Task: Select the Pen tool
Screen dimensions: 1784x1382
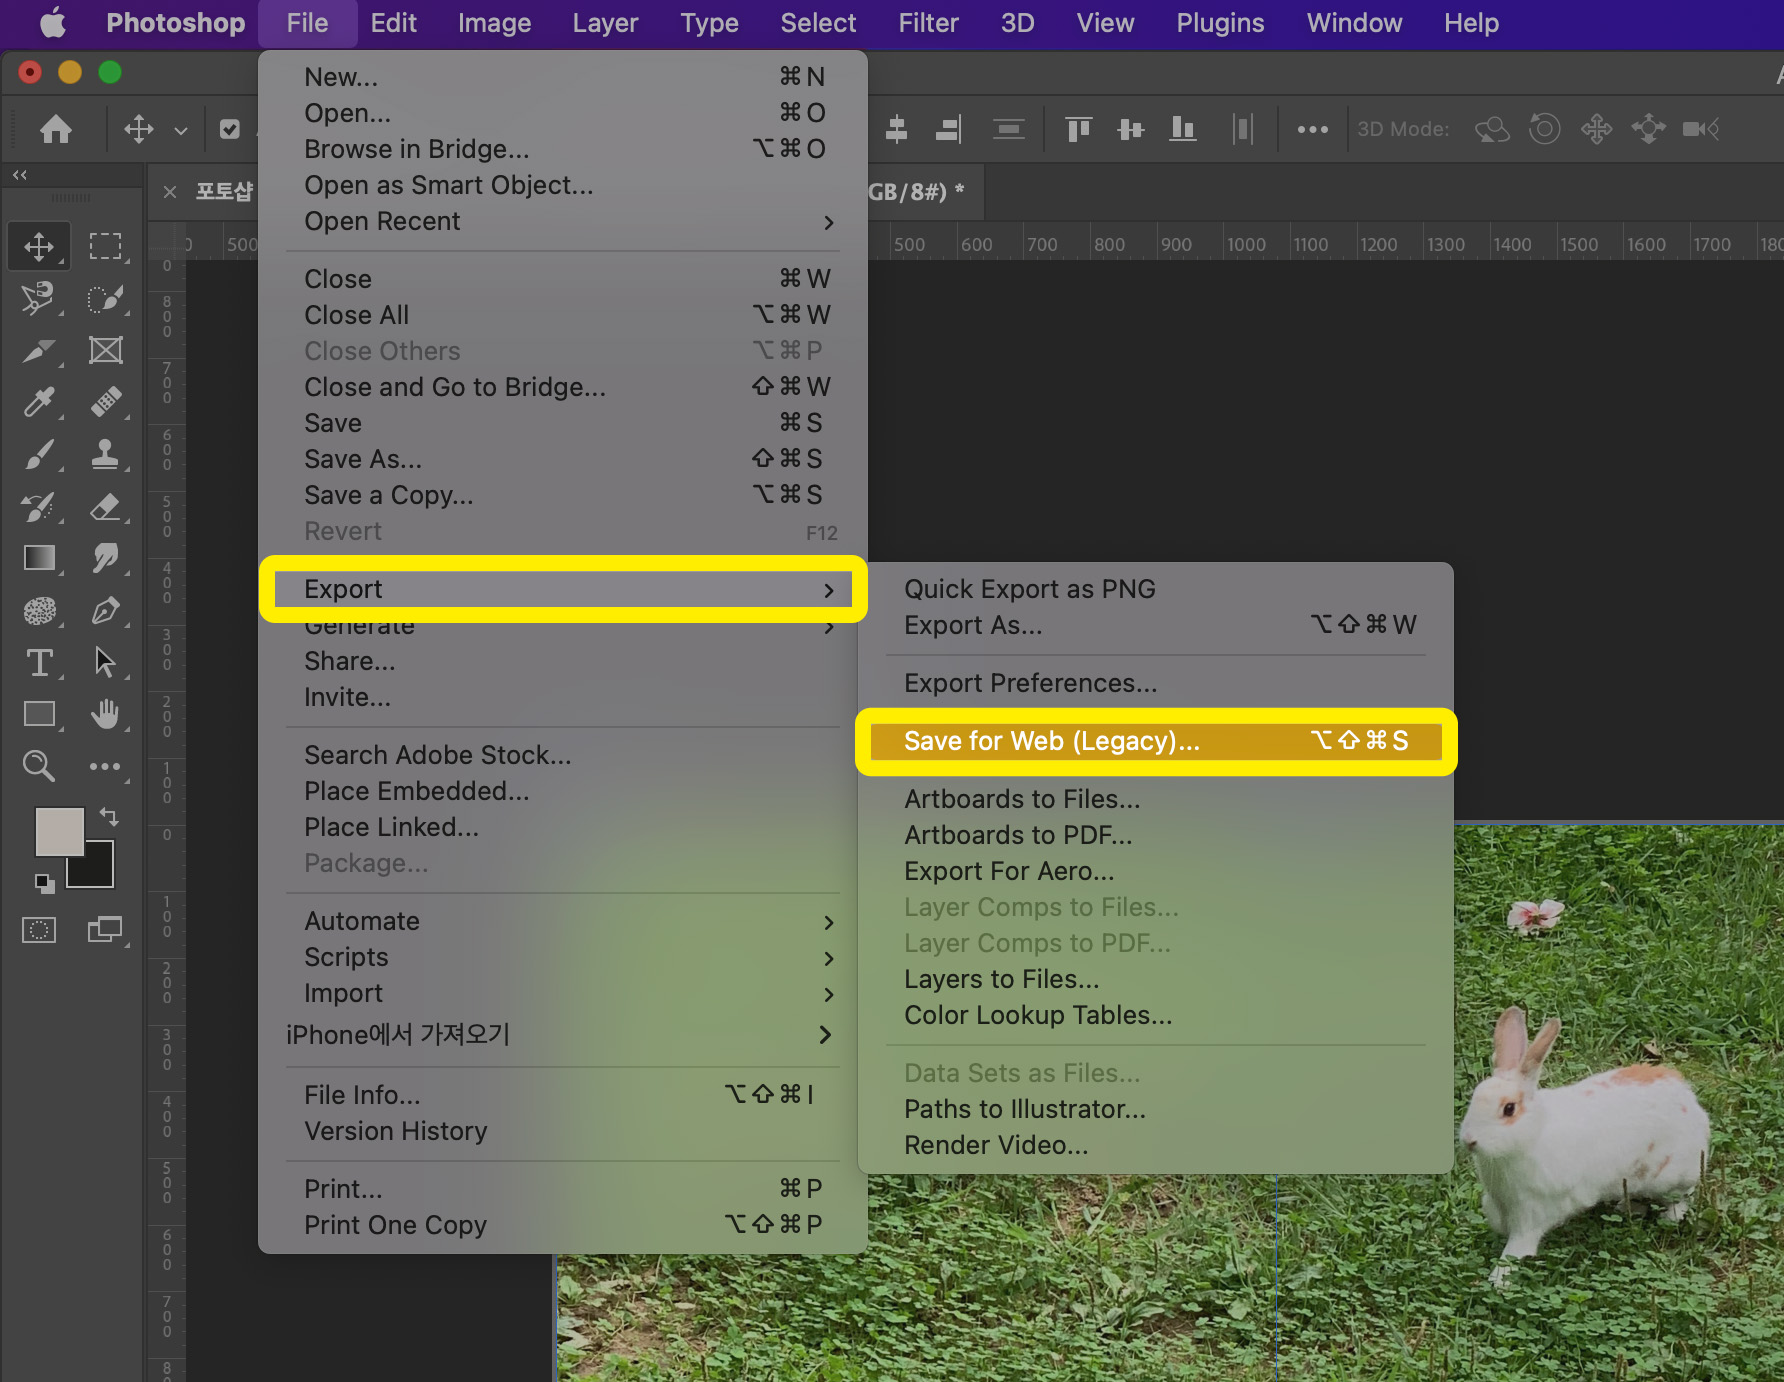Action: click(105, 610)
